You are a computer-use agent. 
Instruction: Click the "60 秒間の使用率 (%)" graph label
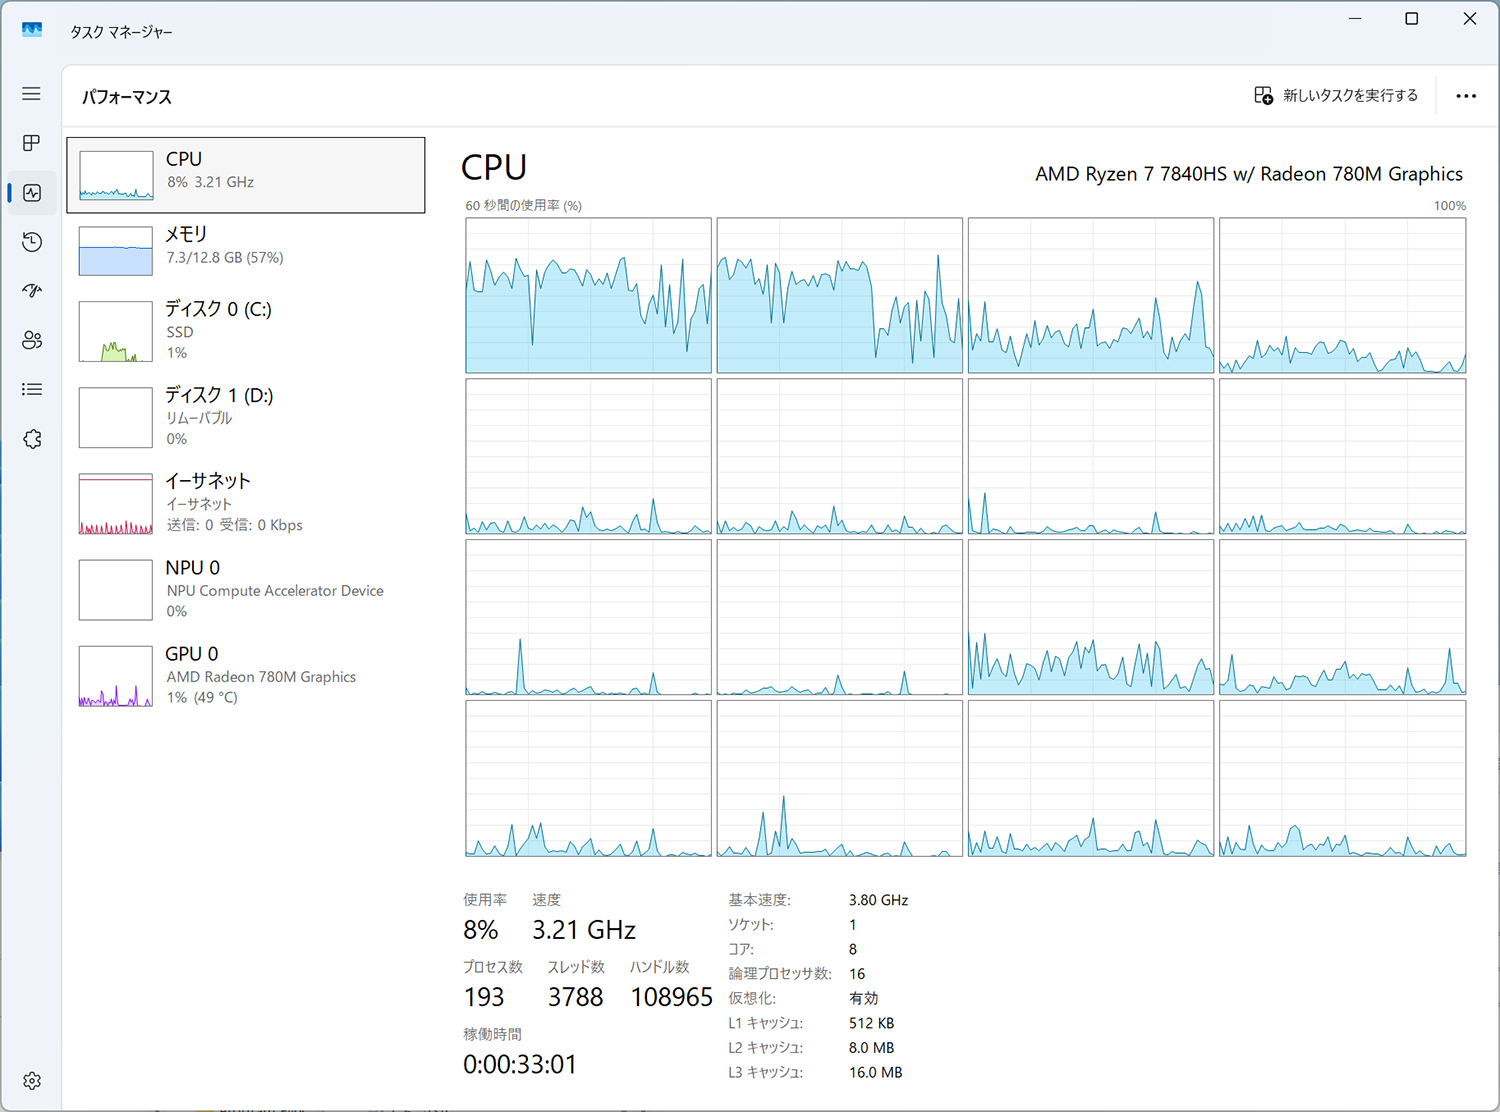click(523, 205)
